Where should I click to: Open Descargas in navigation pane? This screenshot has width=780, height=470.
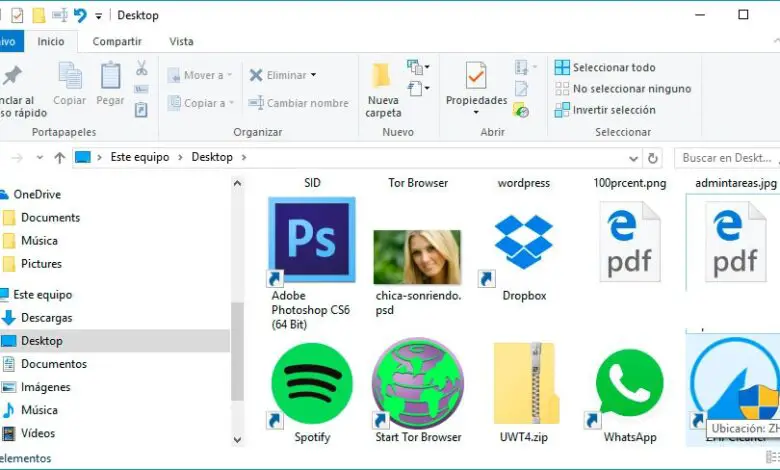[47, 317]
